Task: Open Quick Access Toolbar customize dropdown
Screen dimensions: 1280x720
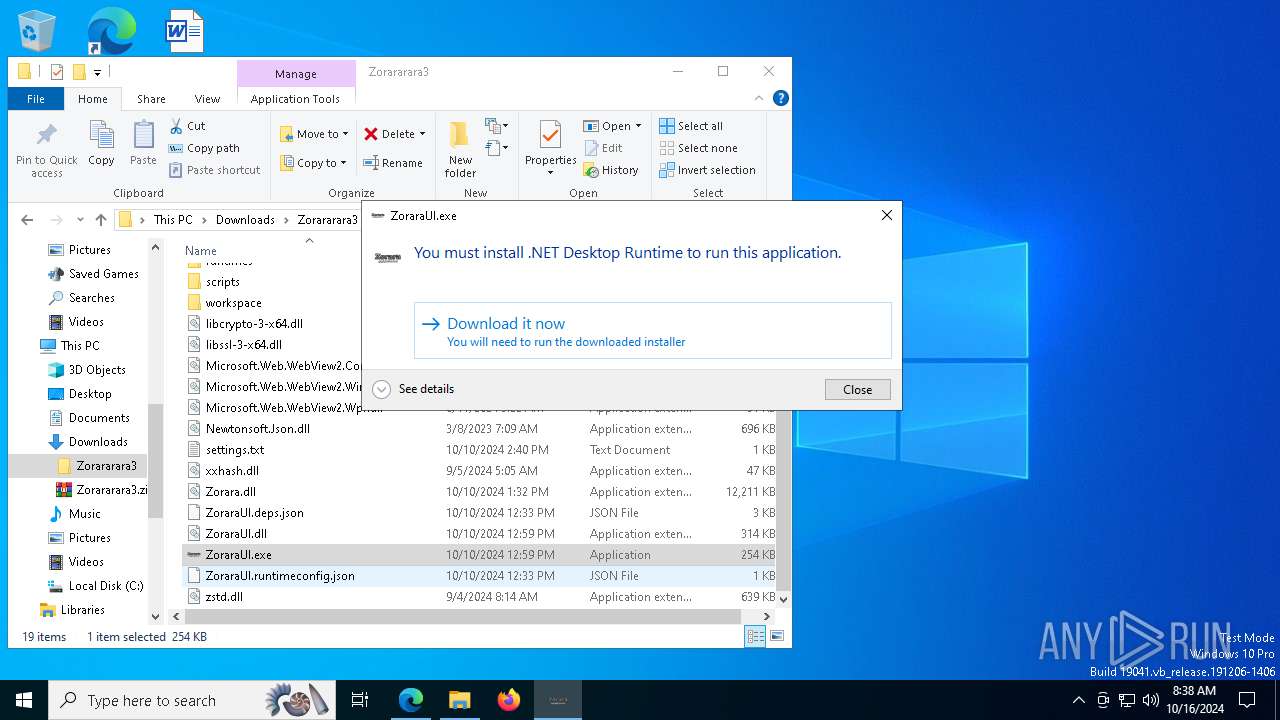Action: pyautogui.click(x=97, y=72)
